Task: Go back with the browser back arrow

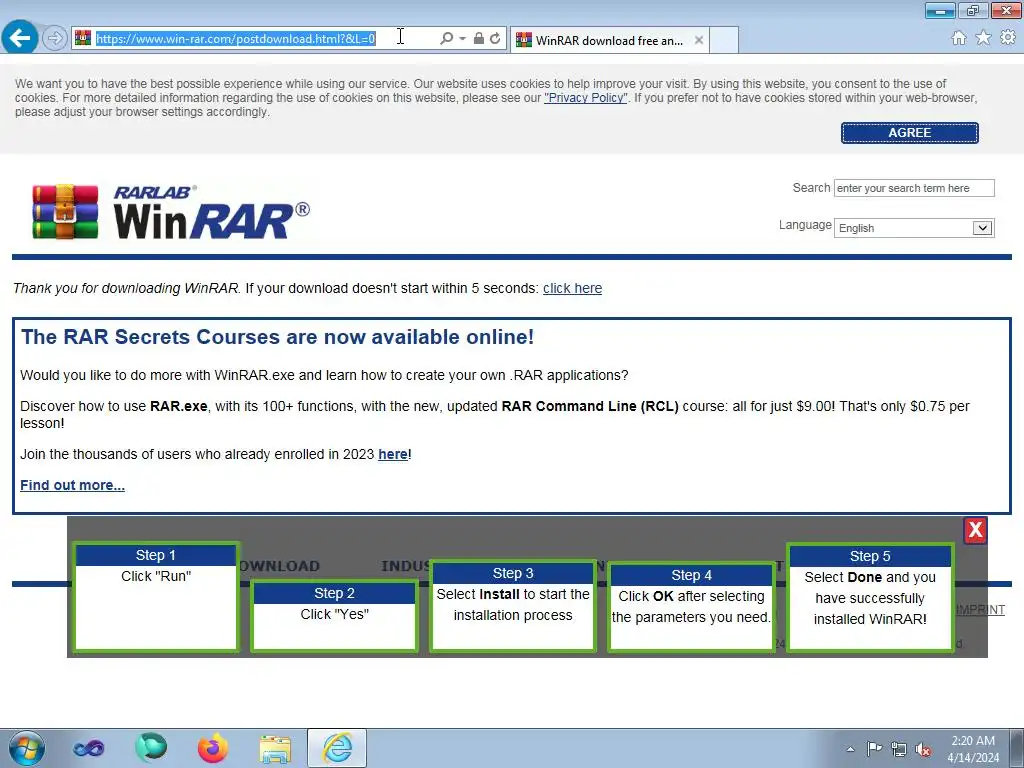Action: coord(20,37)
